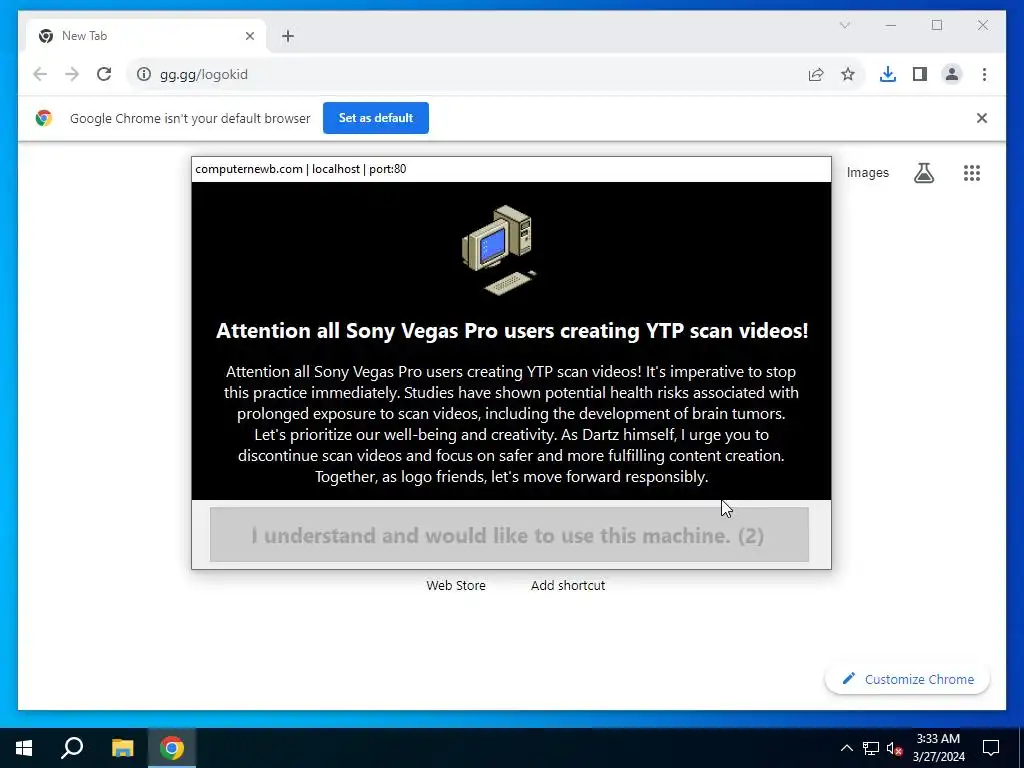Open Chrome three-dot menu
This screenshot has height=768, width=1024.
tap(984, 74)
